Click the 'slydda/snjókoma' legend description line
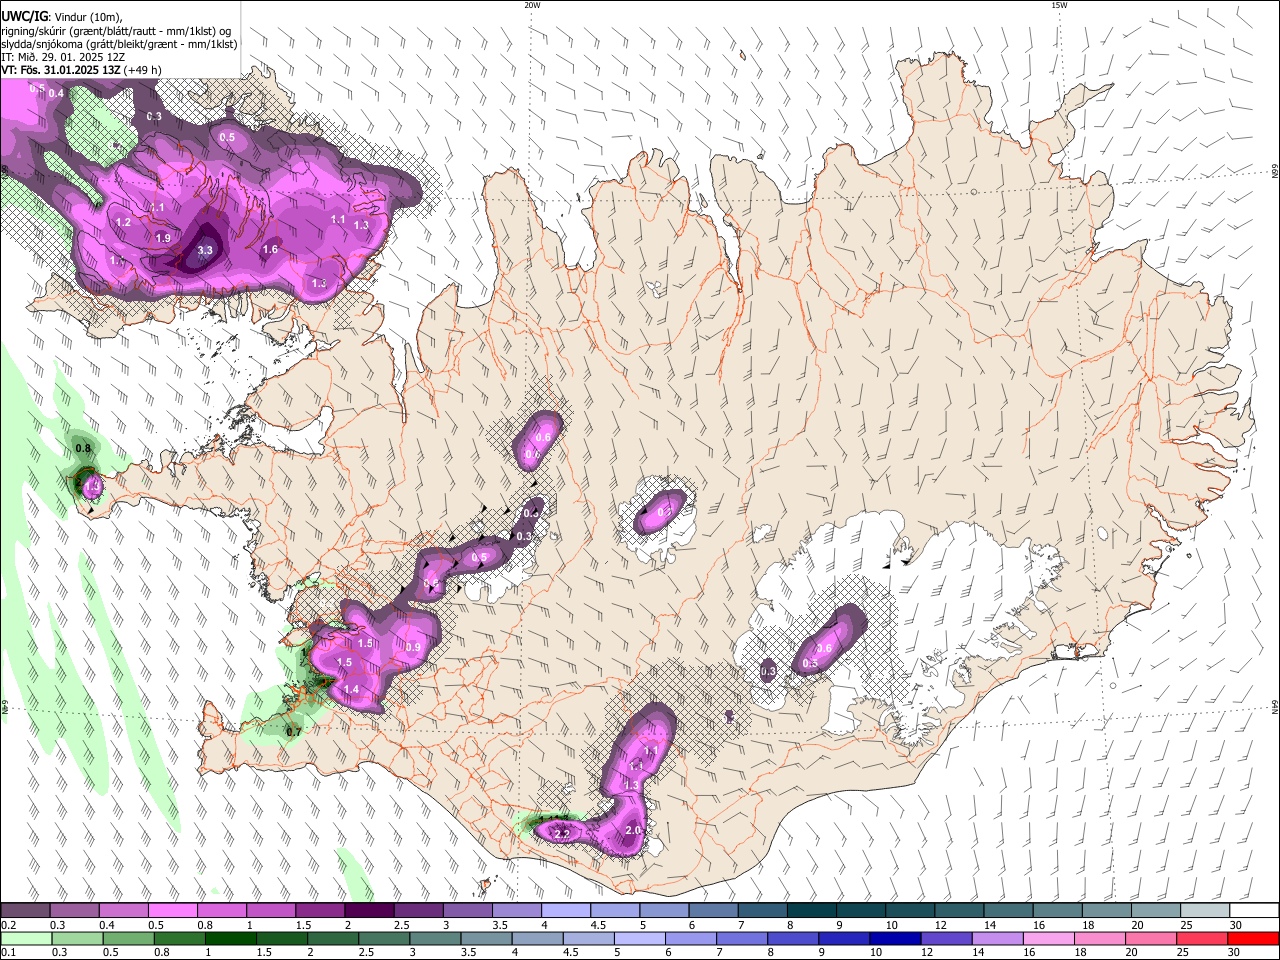1280x960 pixels. (119, 43)
